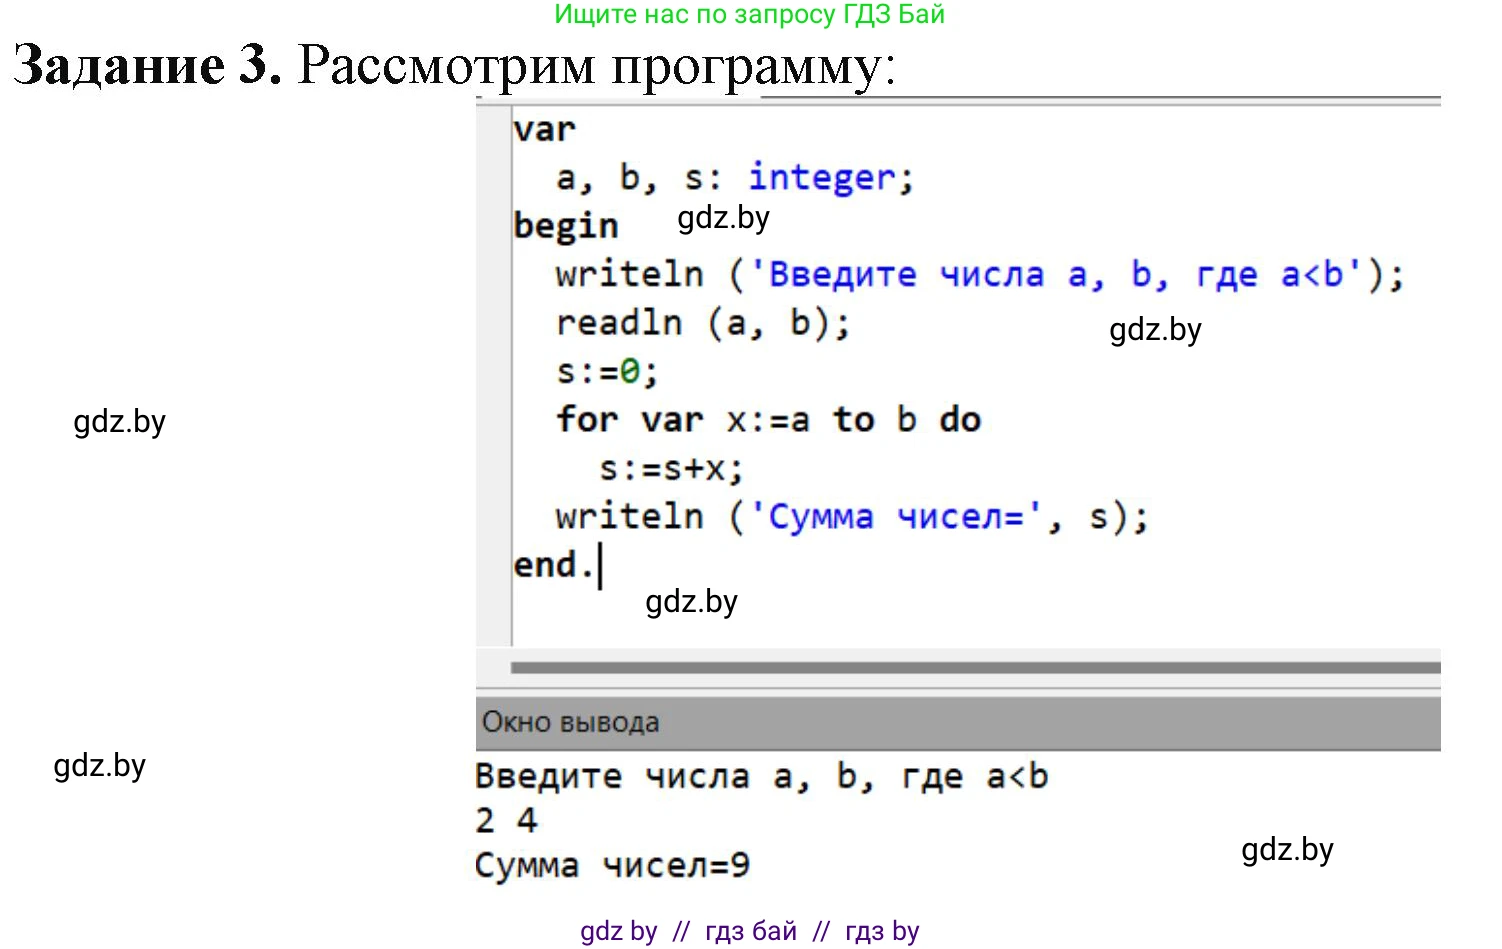Click the '2 4' input values in output window

pyautogui.click(x=505, y=819)
